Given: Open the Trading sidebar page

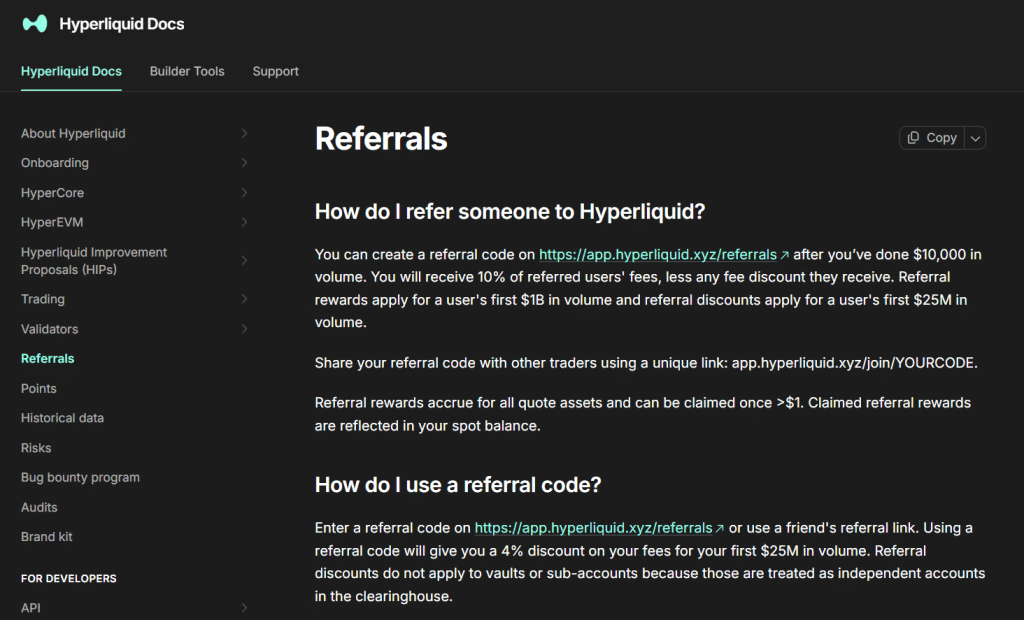Looking at the screenshot, I should point(43,299).
